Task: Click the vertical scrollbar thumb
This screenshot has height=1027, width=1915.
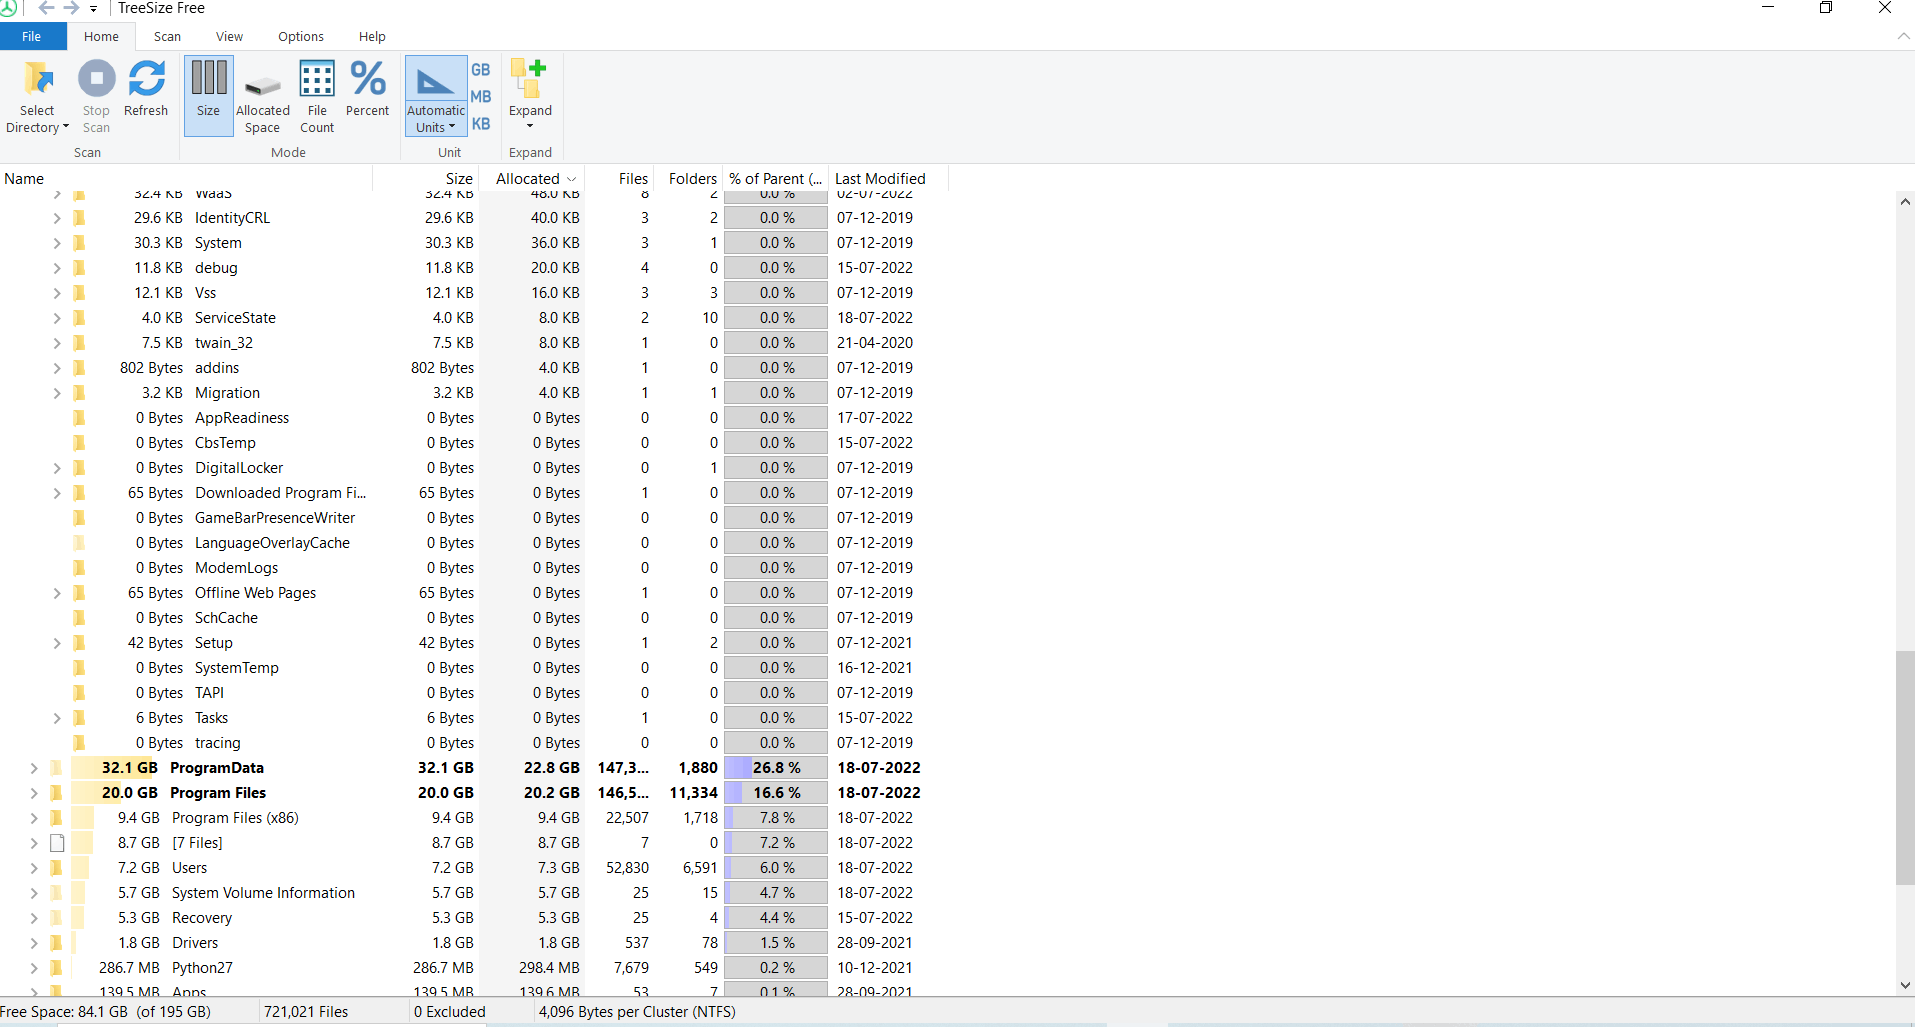Action: point(1905,768)
